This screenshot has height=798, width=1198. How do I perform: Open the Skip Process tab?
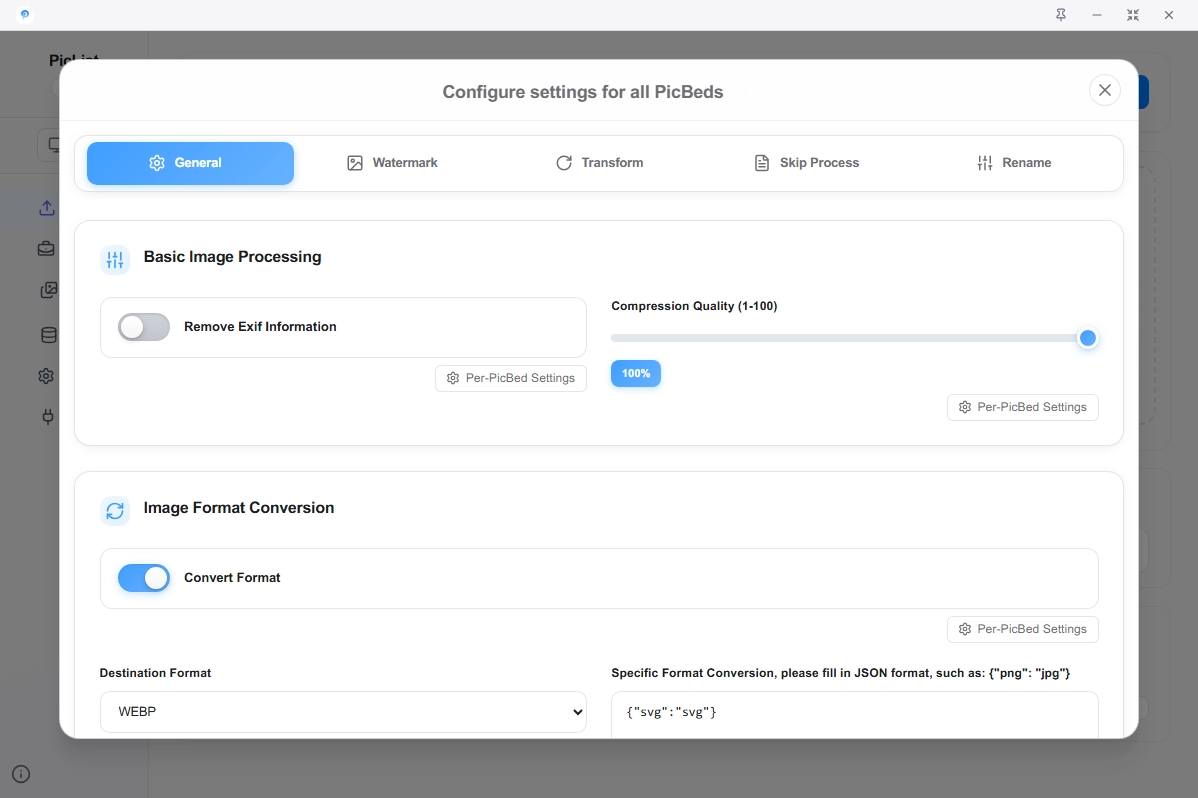pyautogui.click(x=806, y=163)
